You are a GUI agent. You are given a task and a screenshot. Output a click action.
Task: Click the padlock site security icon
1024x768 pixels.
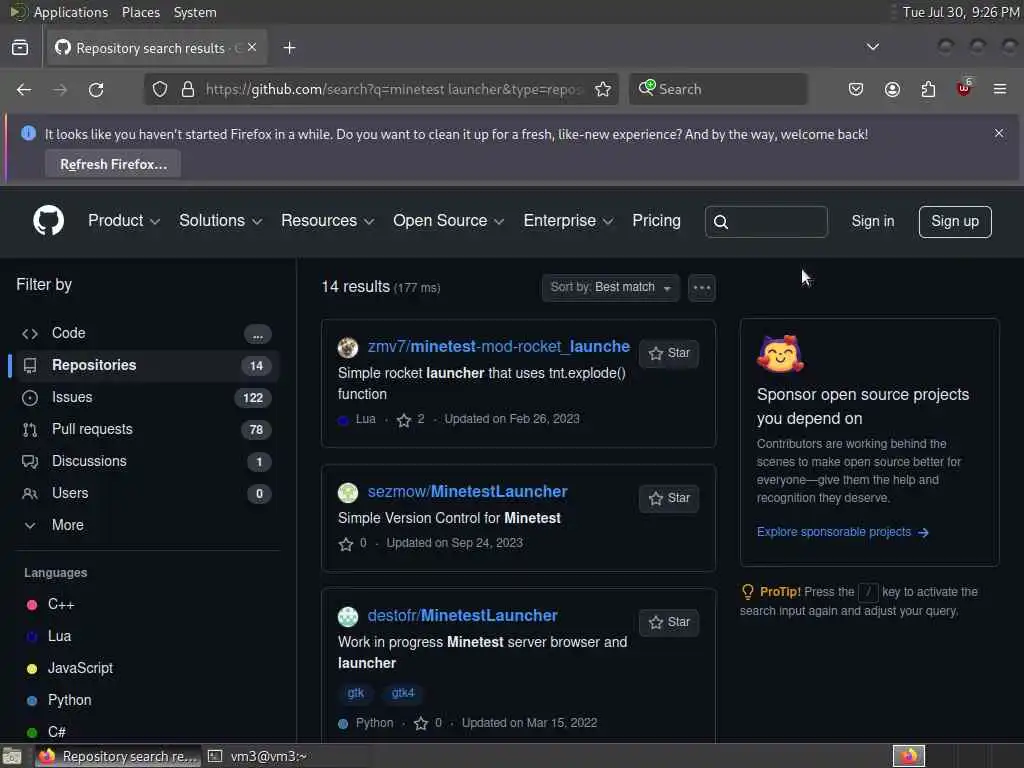coord(187,89)
